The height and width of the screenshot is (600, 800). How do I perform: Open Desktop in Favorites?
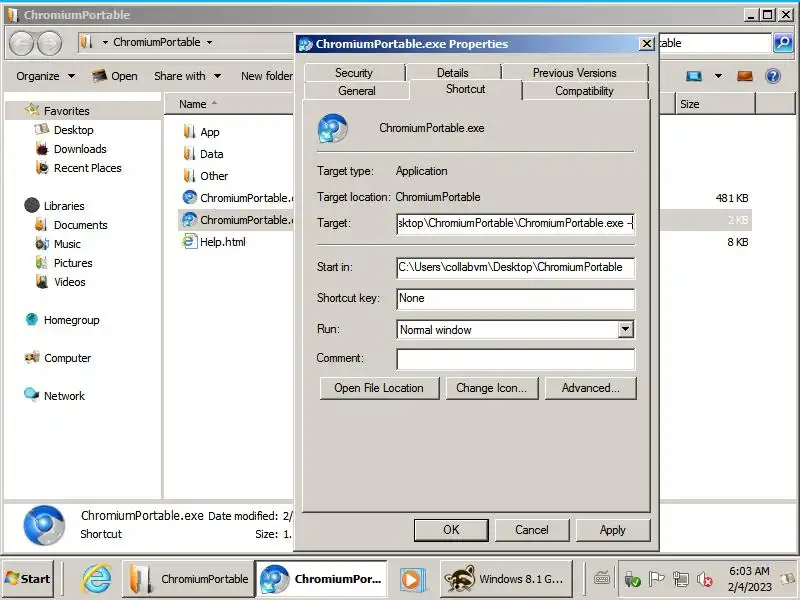tap(73, 130)
